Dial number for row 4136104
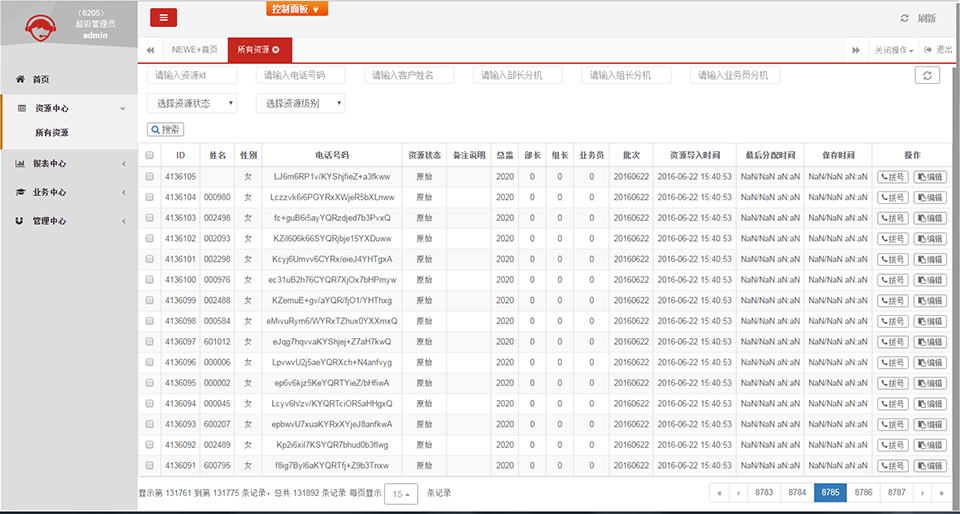This screenshot has height=514, width=960. [893, 198]
